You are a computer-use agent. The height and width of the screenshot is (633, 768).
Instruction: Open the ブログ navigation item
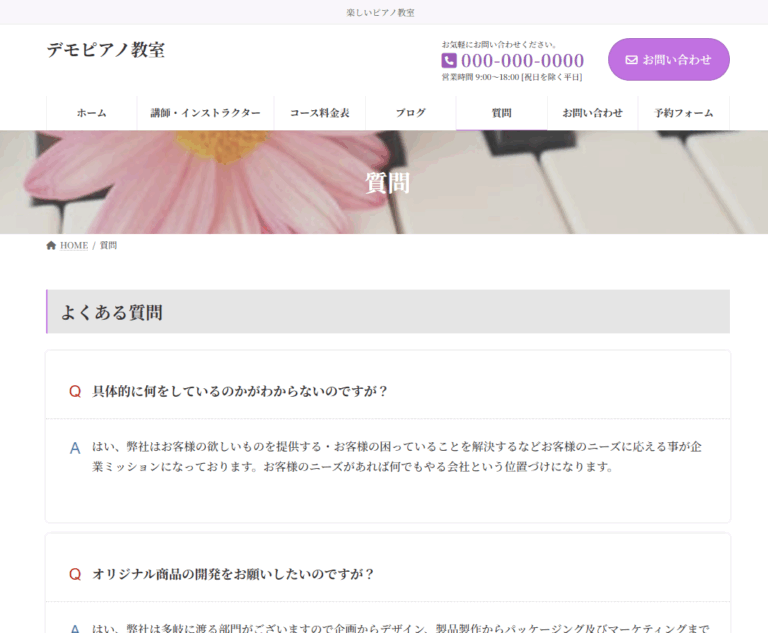coord(410,113)
